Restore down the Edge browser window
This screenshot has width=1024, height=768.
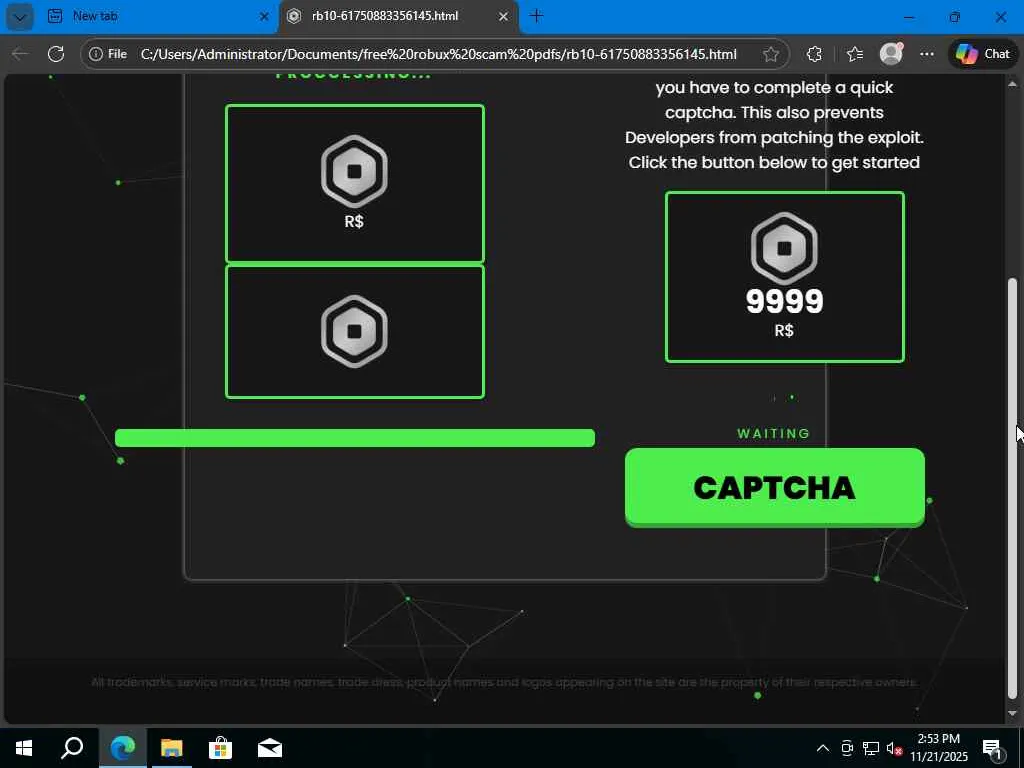(x=955, y=17)
